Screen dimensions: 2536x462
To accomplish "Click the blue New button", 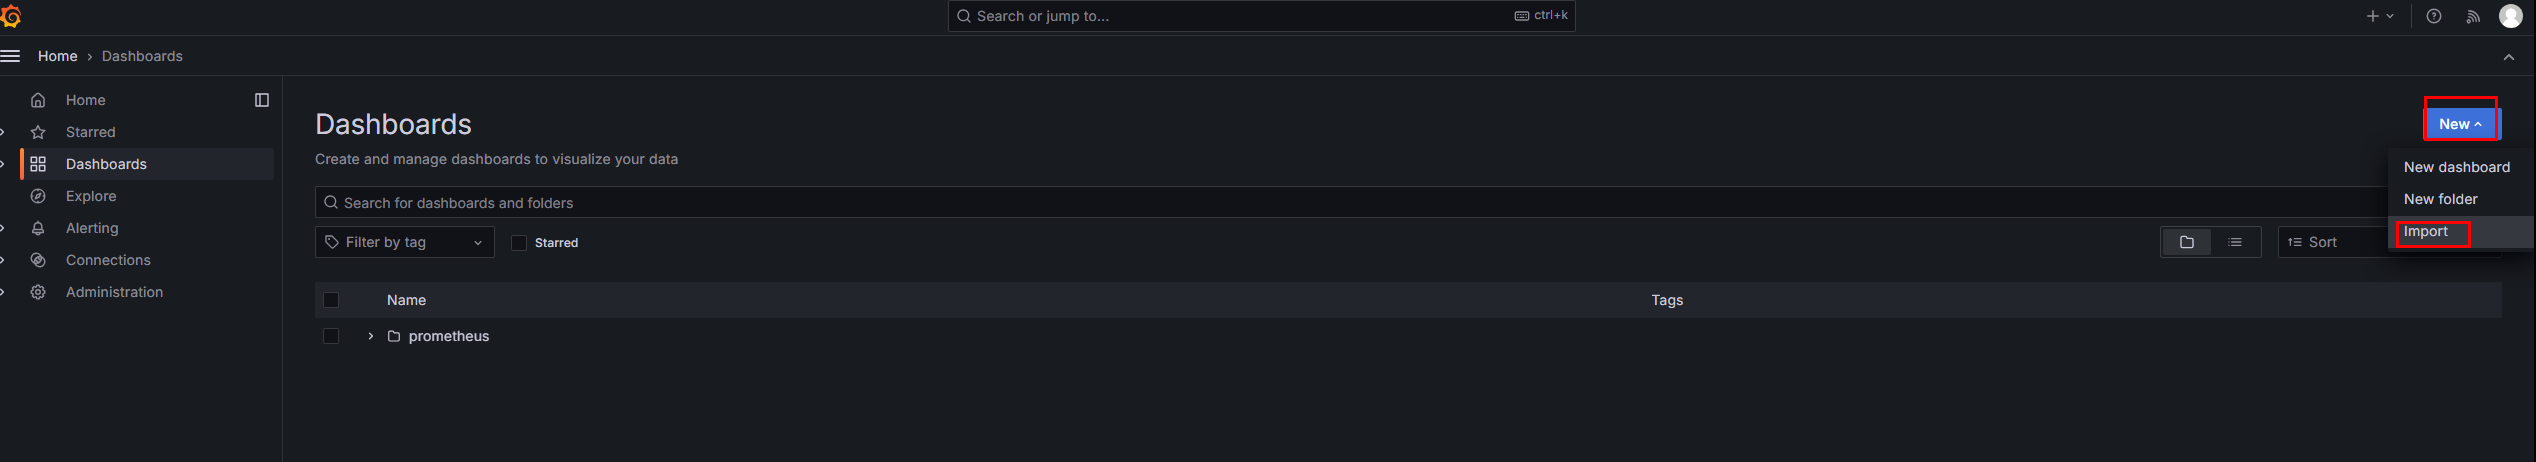I will (x=2460, y=124).
